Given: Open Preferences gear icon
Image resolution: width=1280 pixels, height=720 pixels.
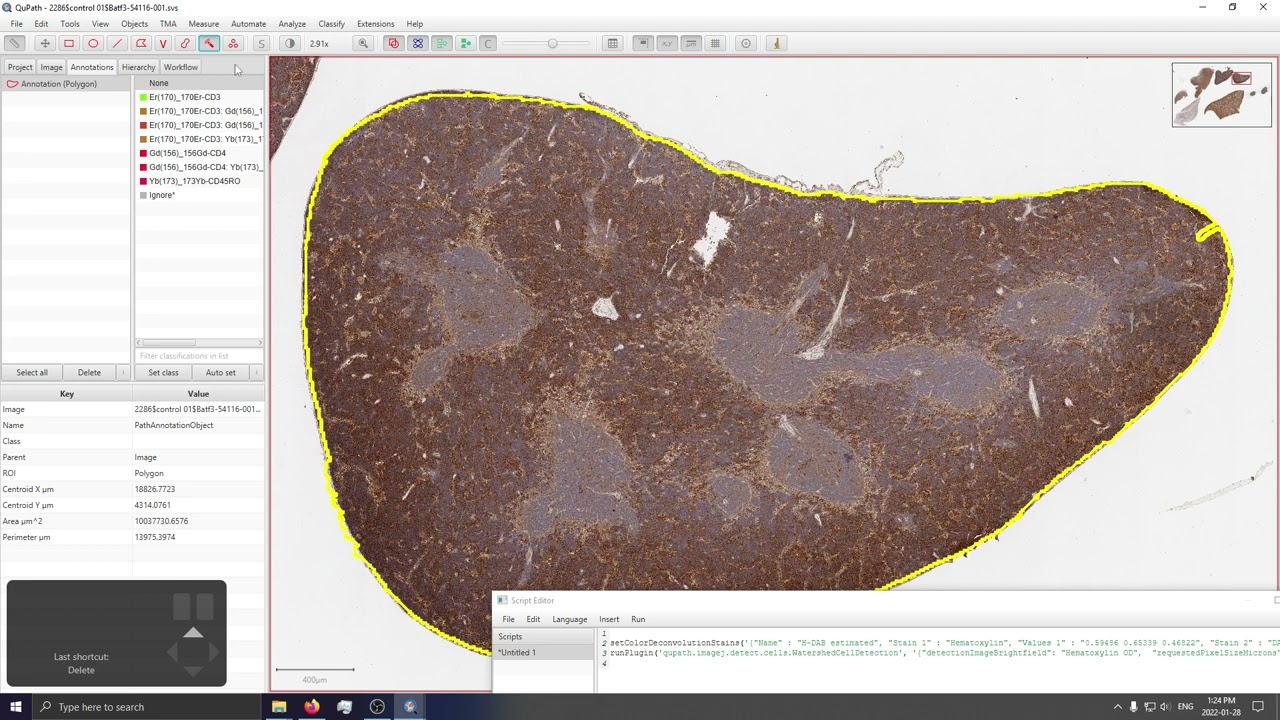Looking at the screenshot, I should [745, 43].
